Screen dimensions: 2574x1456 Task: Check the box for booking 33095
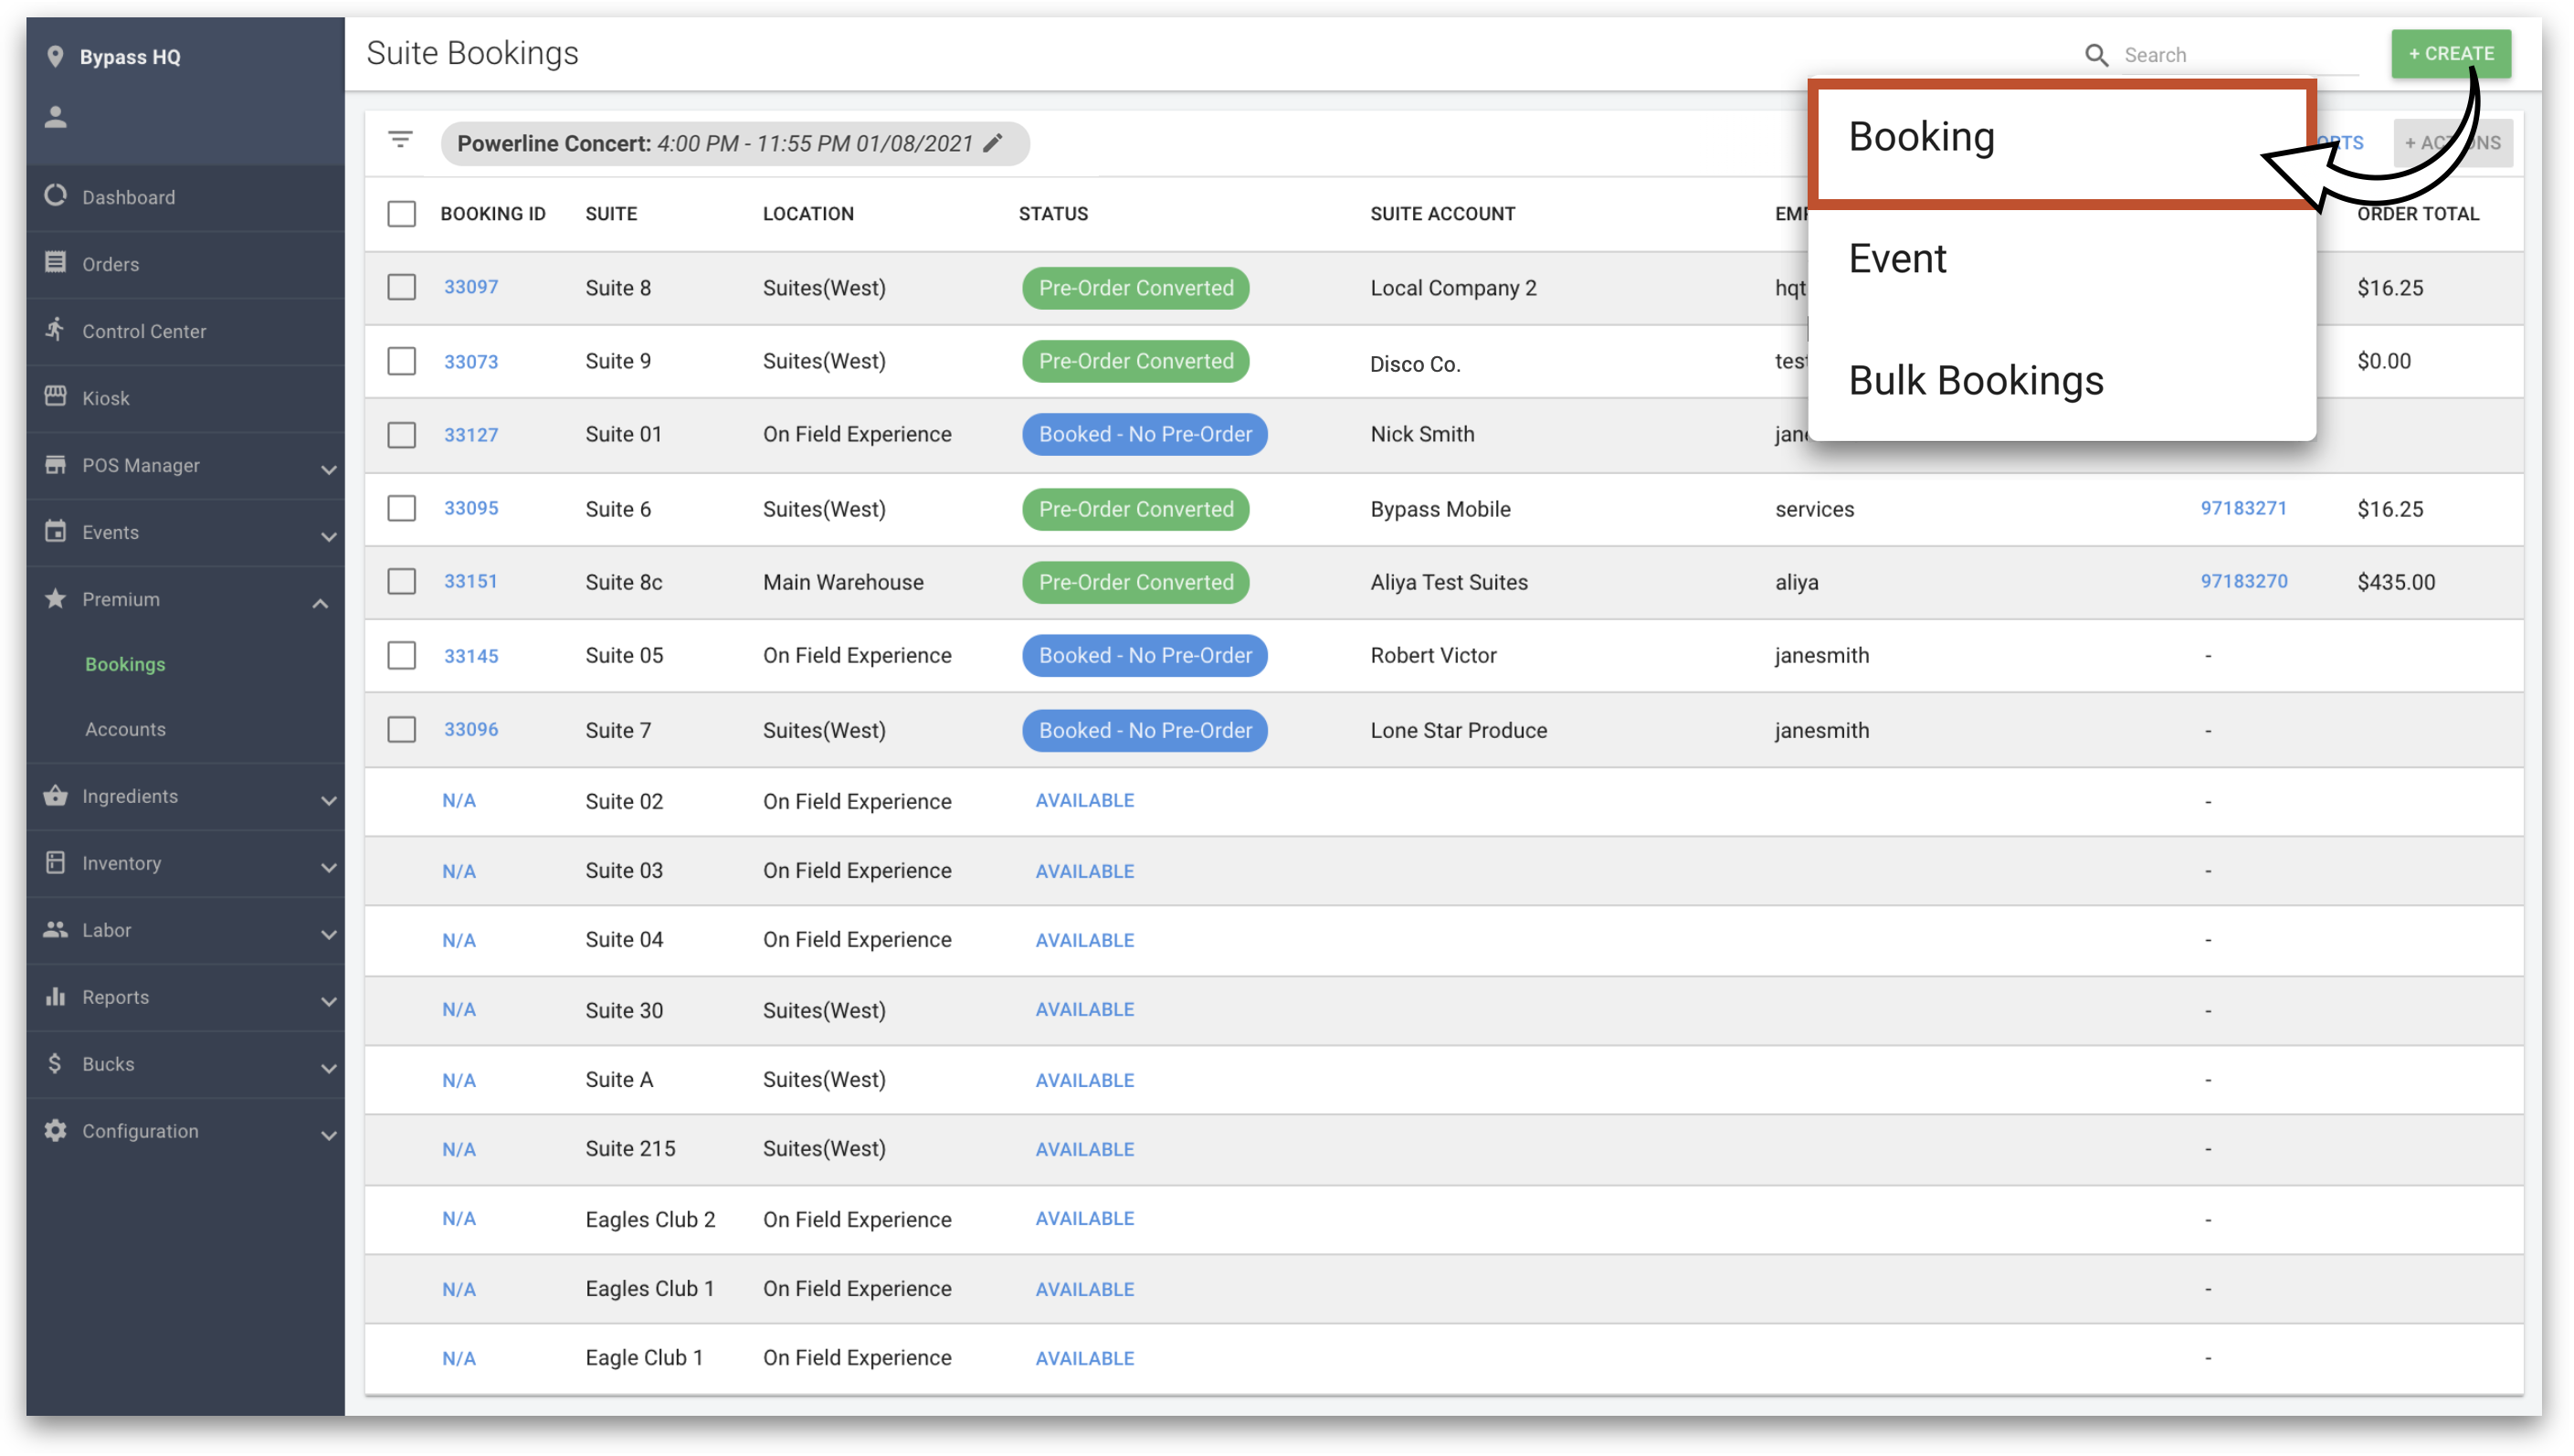(401, 508)
